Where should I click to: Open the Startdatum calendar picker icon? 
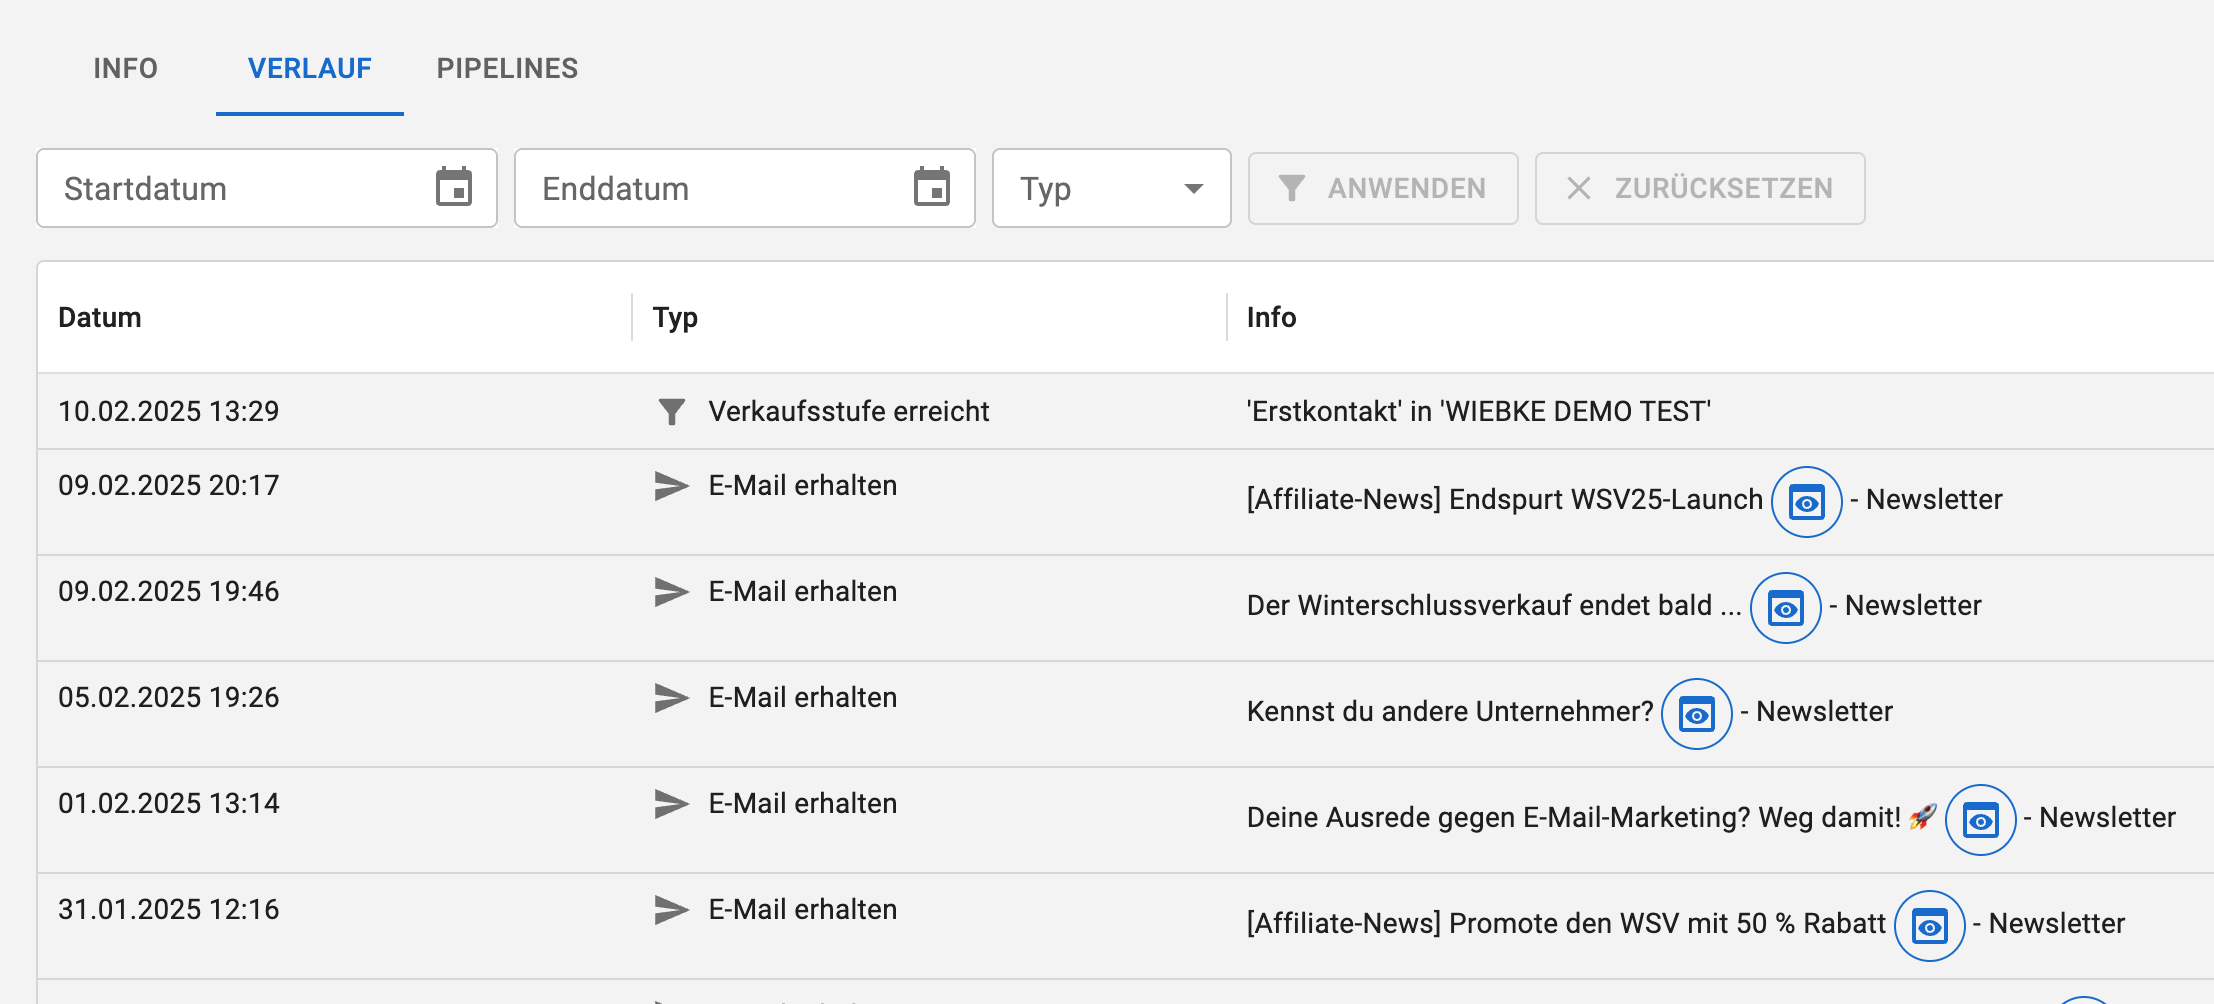pyautogui.click(x=454, y=187)
